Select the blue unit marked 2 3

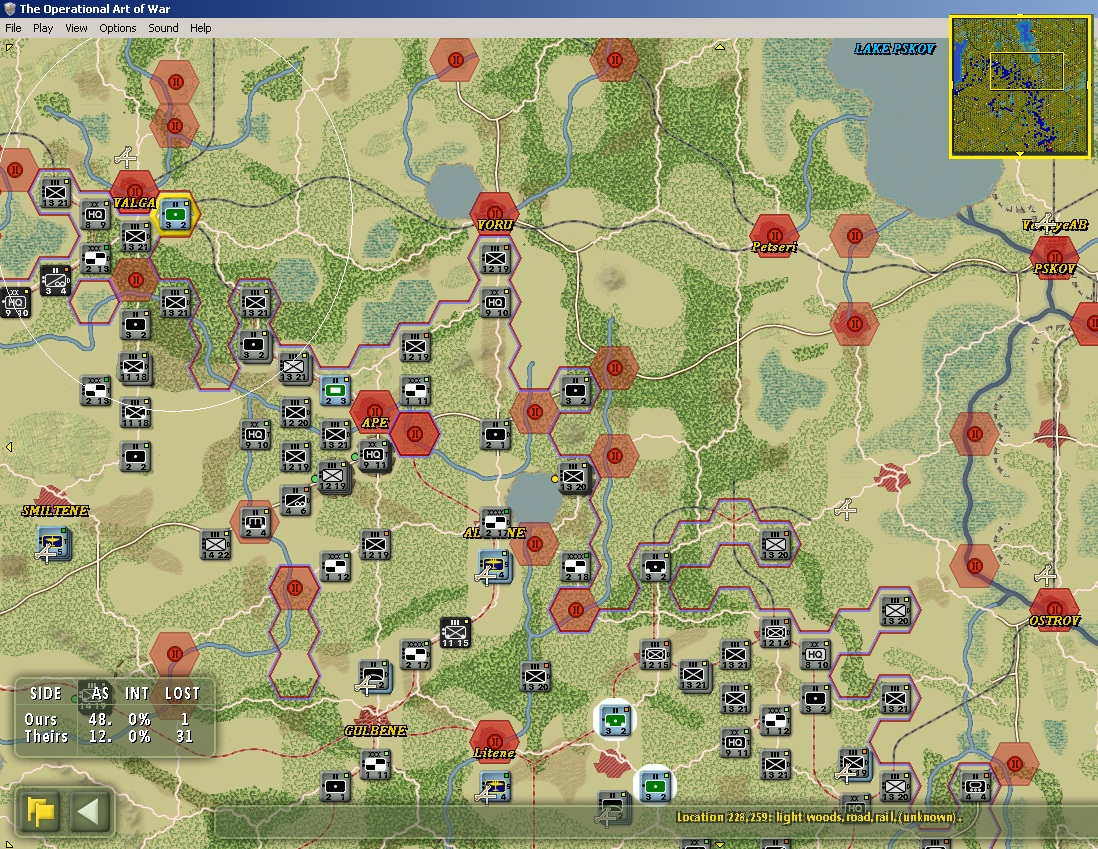[335, 390]
